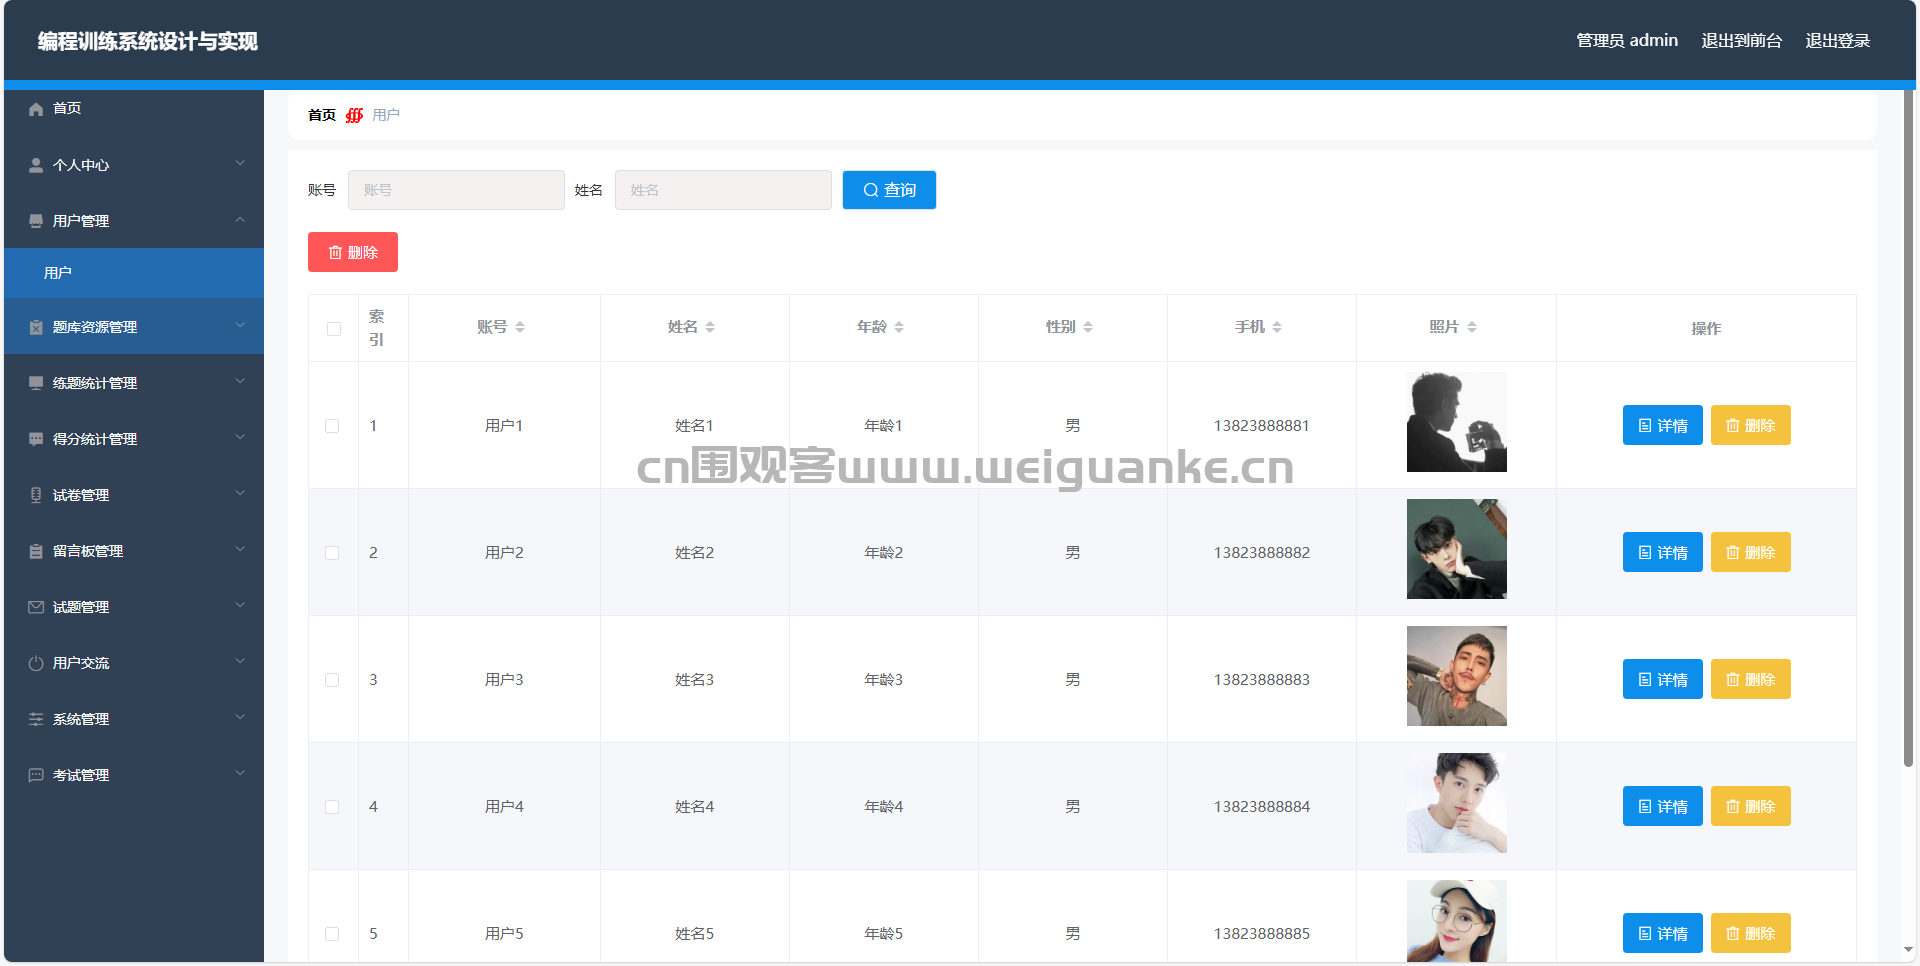Viewport: 1920px width, 966px height.
Task: Click 首页 in the breadcrumb
Action: point(322,115)
